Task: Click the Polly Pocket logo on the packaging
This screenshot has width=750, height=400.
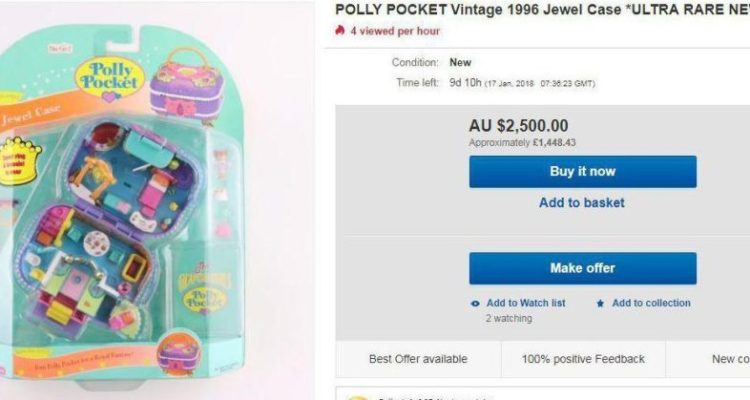Action: click(110, 76)
